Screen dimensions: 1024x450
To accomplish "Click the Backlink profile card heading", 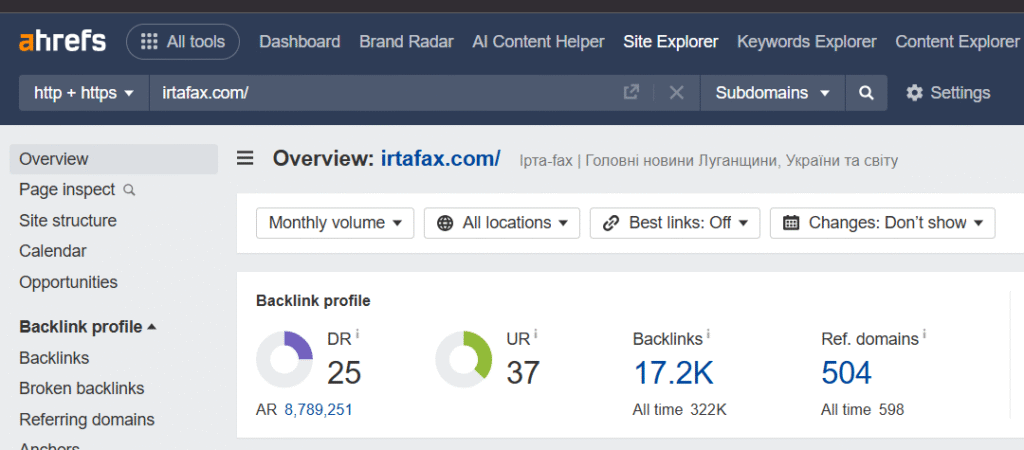I will click(x=313, y=300).
